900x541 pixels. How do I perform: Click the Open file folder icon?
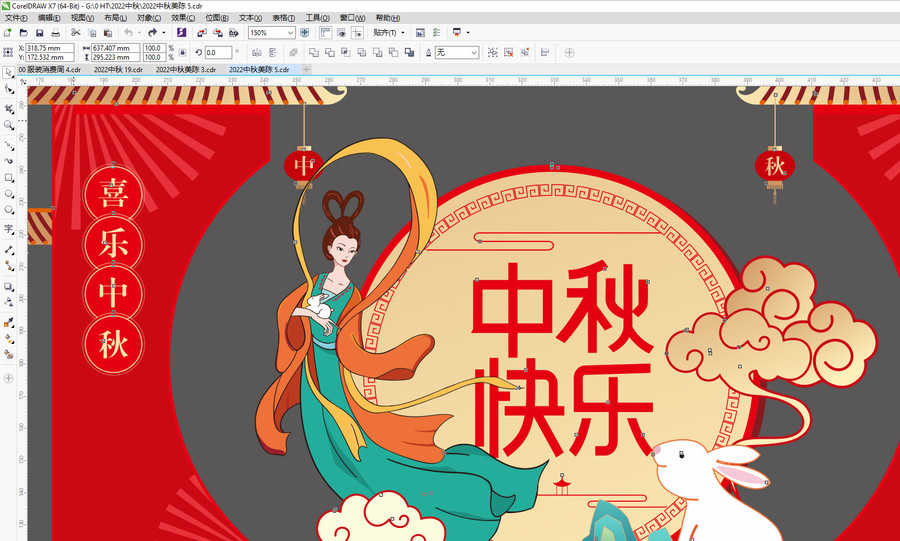(x=24, y=33)
